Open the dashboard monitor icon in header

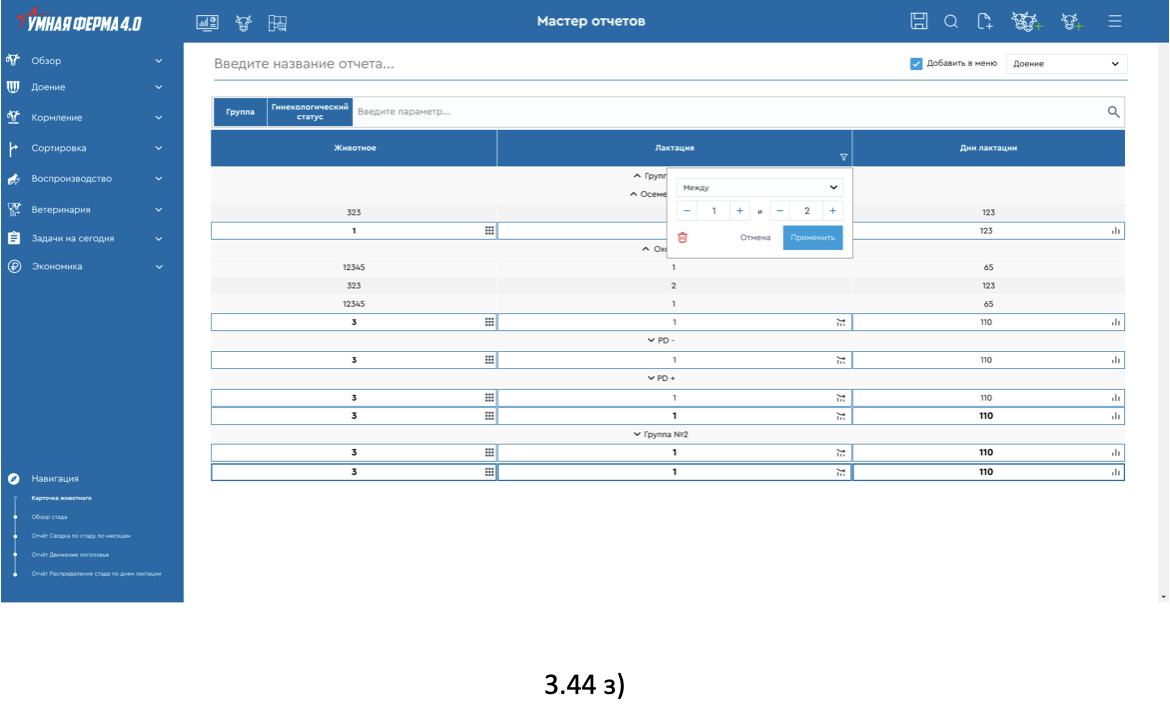(x=207, y=22)
